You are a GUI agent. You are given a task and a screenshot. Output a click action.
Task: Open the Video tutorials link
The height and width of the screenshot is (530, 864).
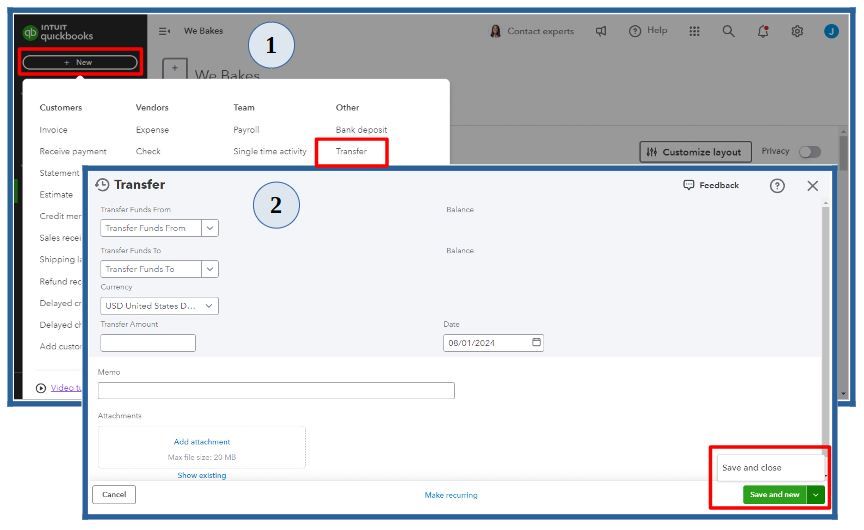click(66, 388)
